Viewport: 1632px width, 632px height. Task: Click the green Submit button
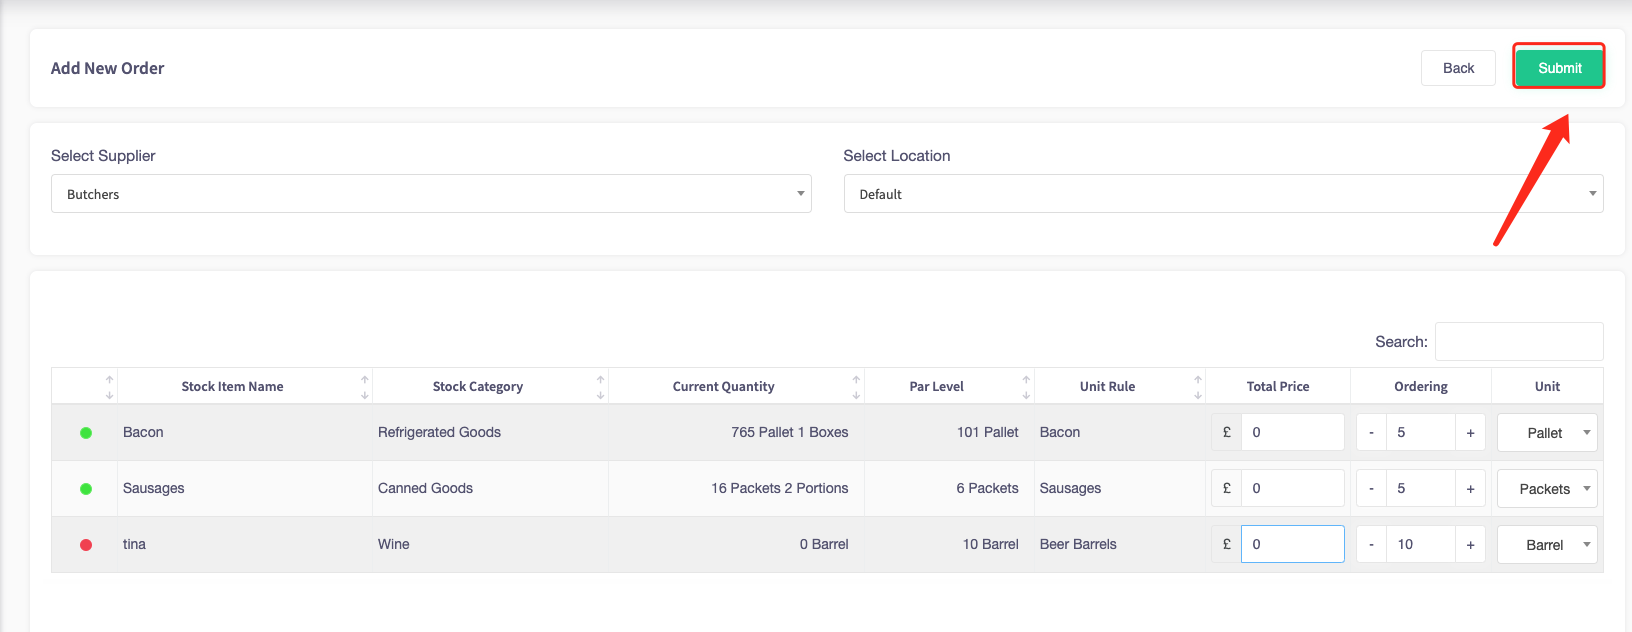[x=1559, y=68]
